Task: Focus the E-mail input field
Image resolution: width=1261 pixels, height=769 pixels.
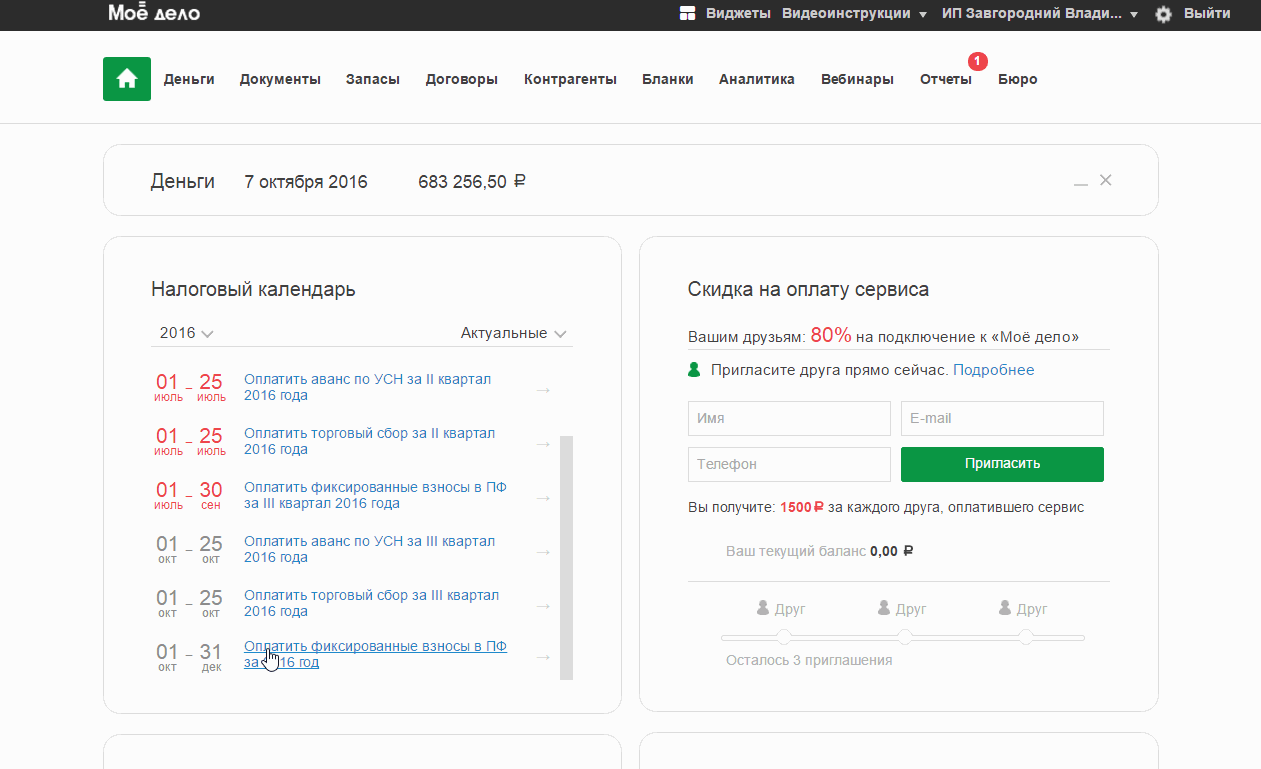Action: (1002, 419)
